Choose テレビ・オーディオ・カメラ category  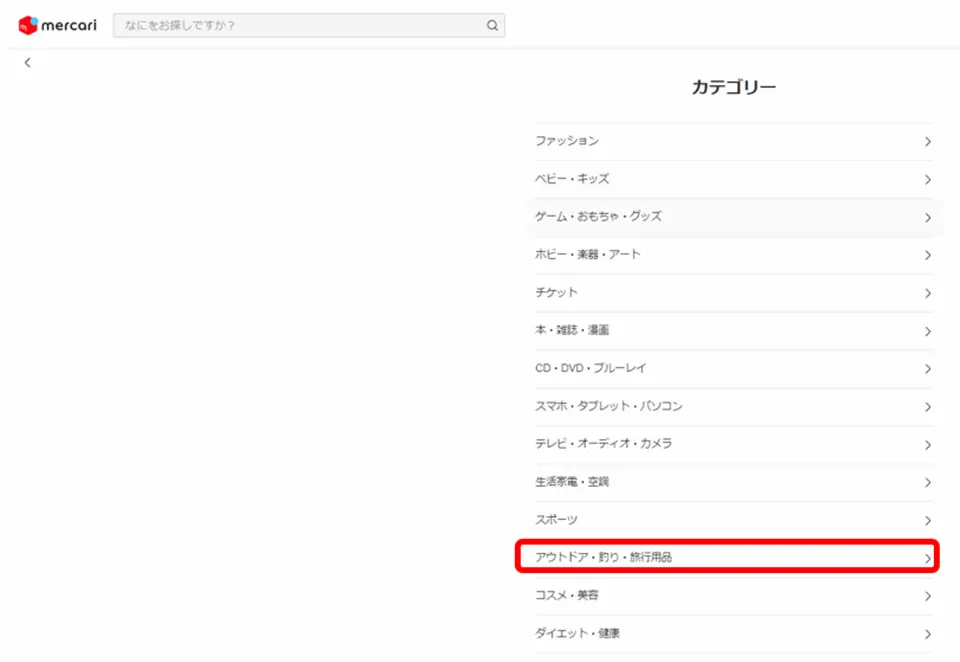pyautogui.click(x=602, y=444)
